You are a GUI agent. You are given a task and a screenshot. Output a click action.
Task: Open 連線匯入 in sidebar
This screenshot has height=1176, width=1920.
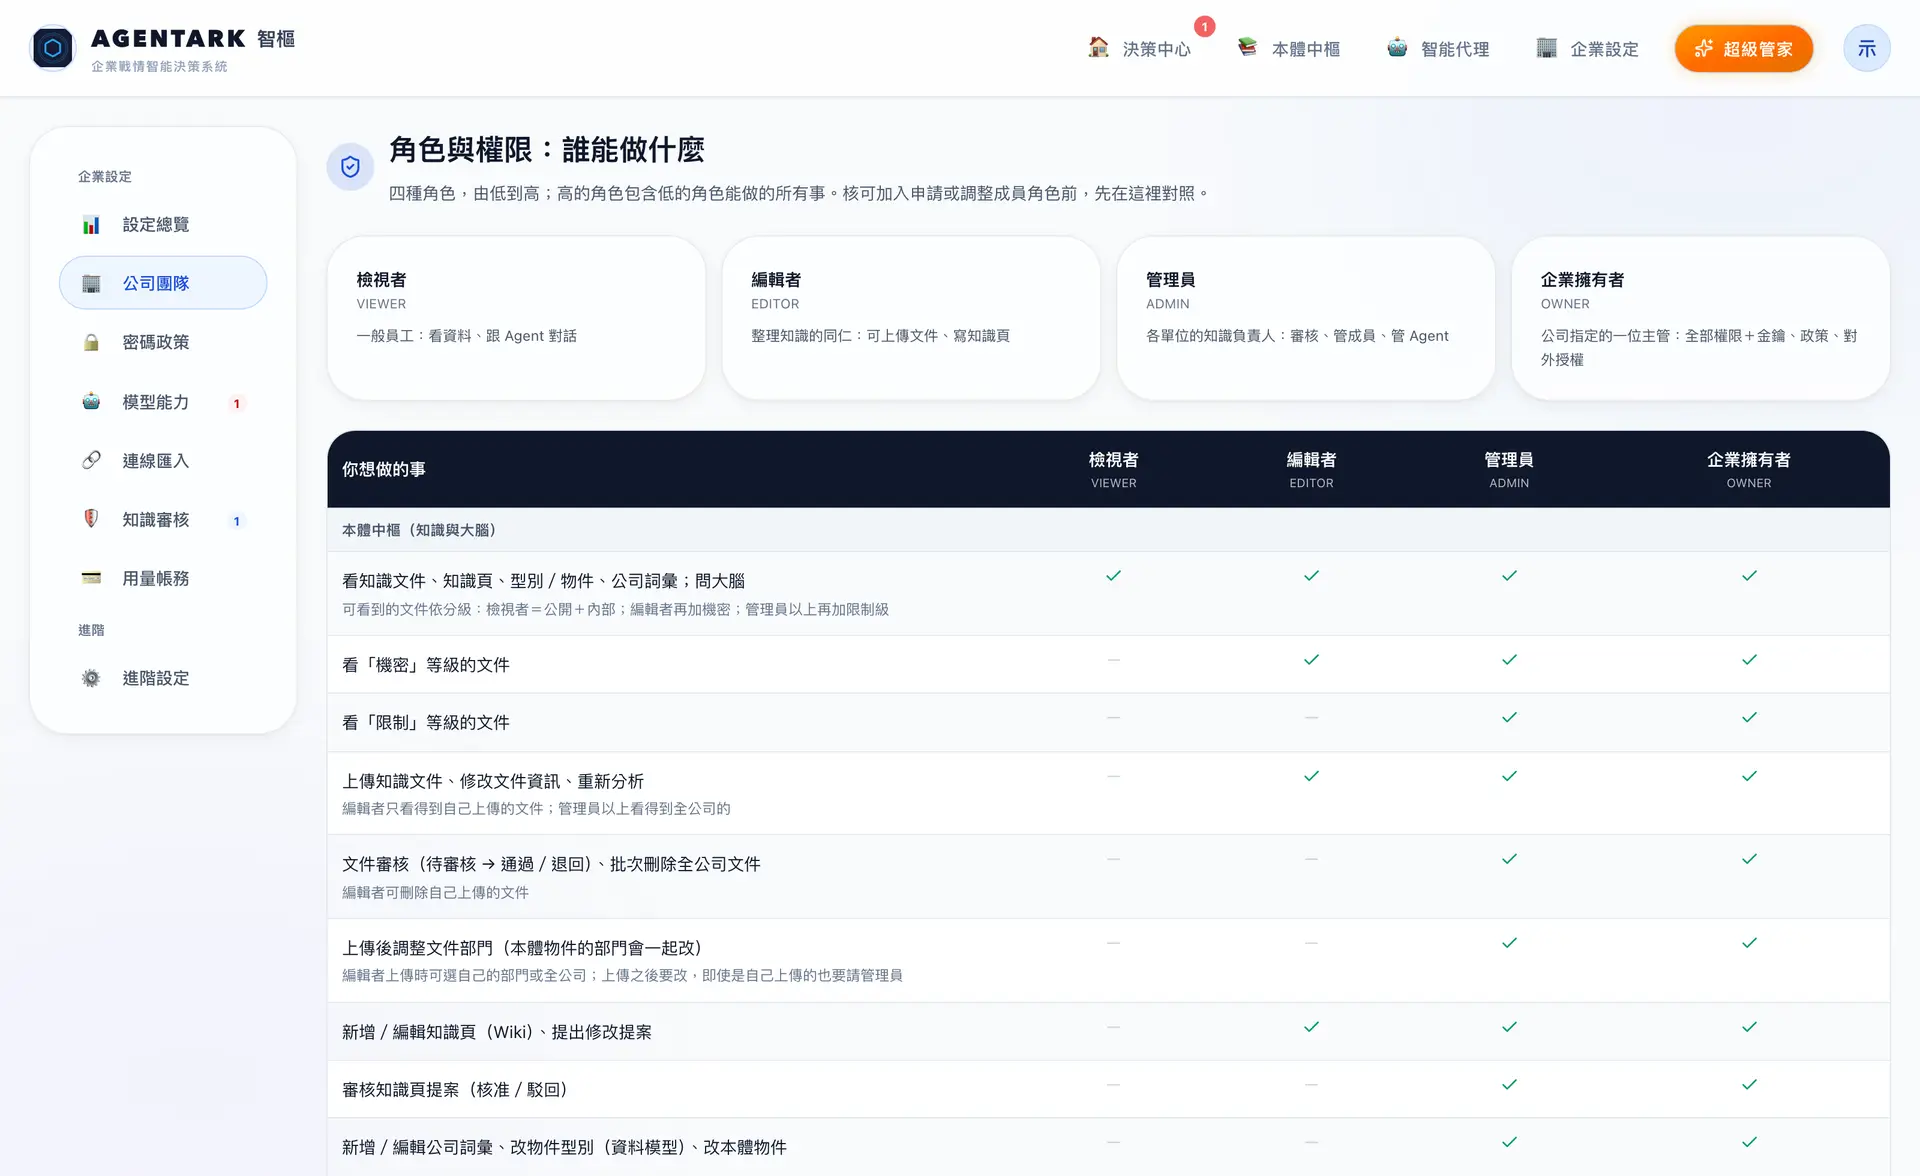(163, 461)
